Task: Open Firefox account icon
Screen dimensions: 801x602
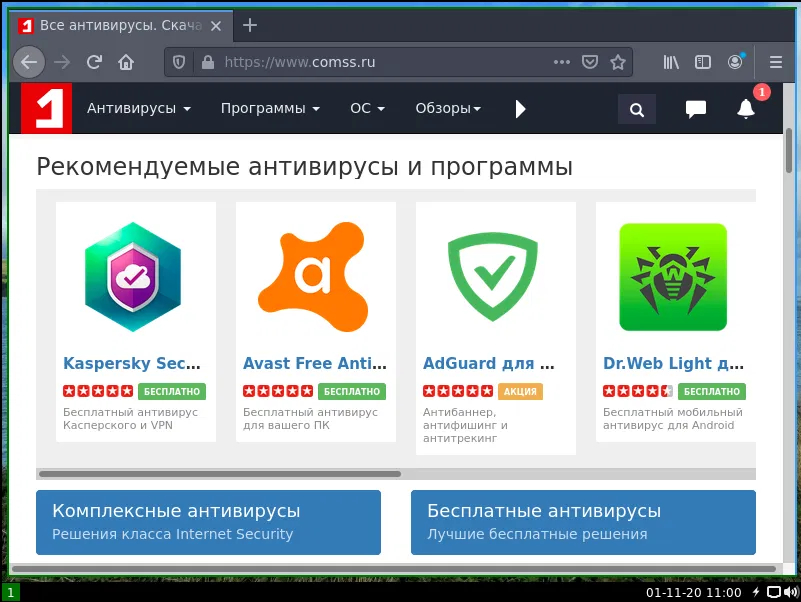Action: [x=735, y=62]
